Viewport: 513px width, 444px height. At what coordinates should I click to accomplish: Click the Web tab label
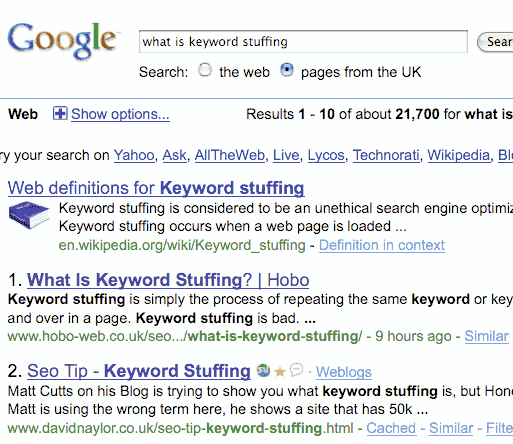[23, 114]
